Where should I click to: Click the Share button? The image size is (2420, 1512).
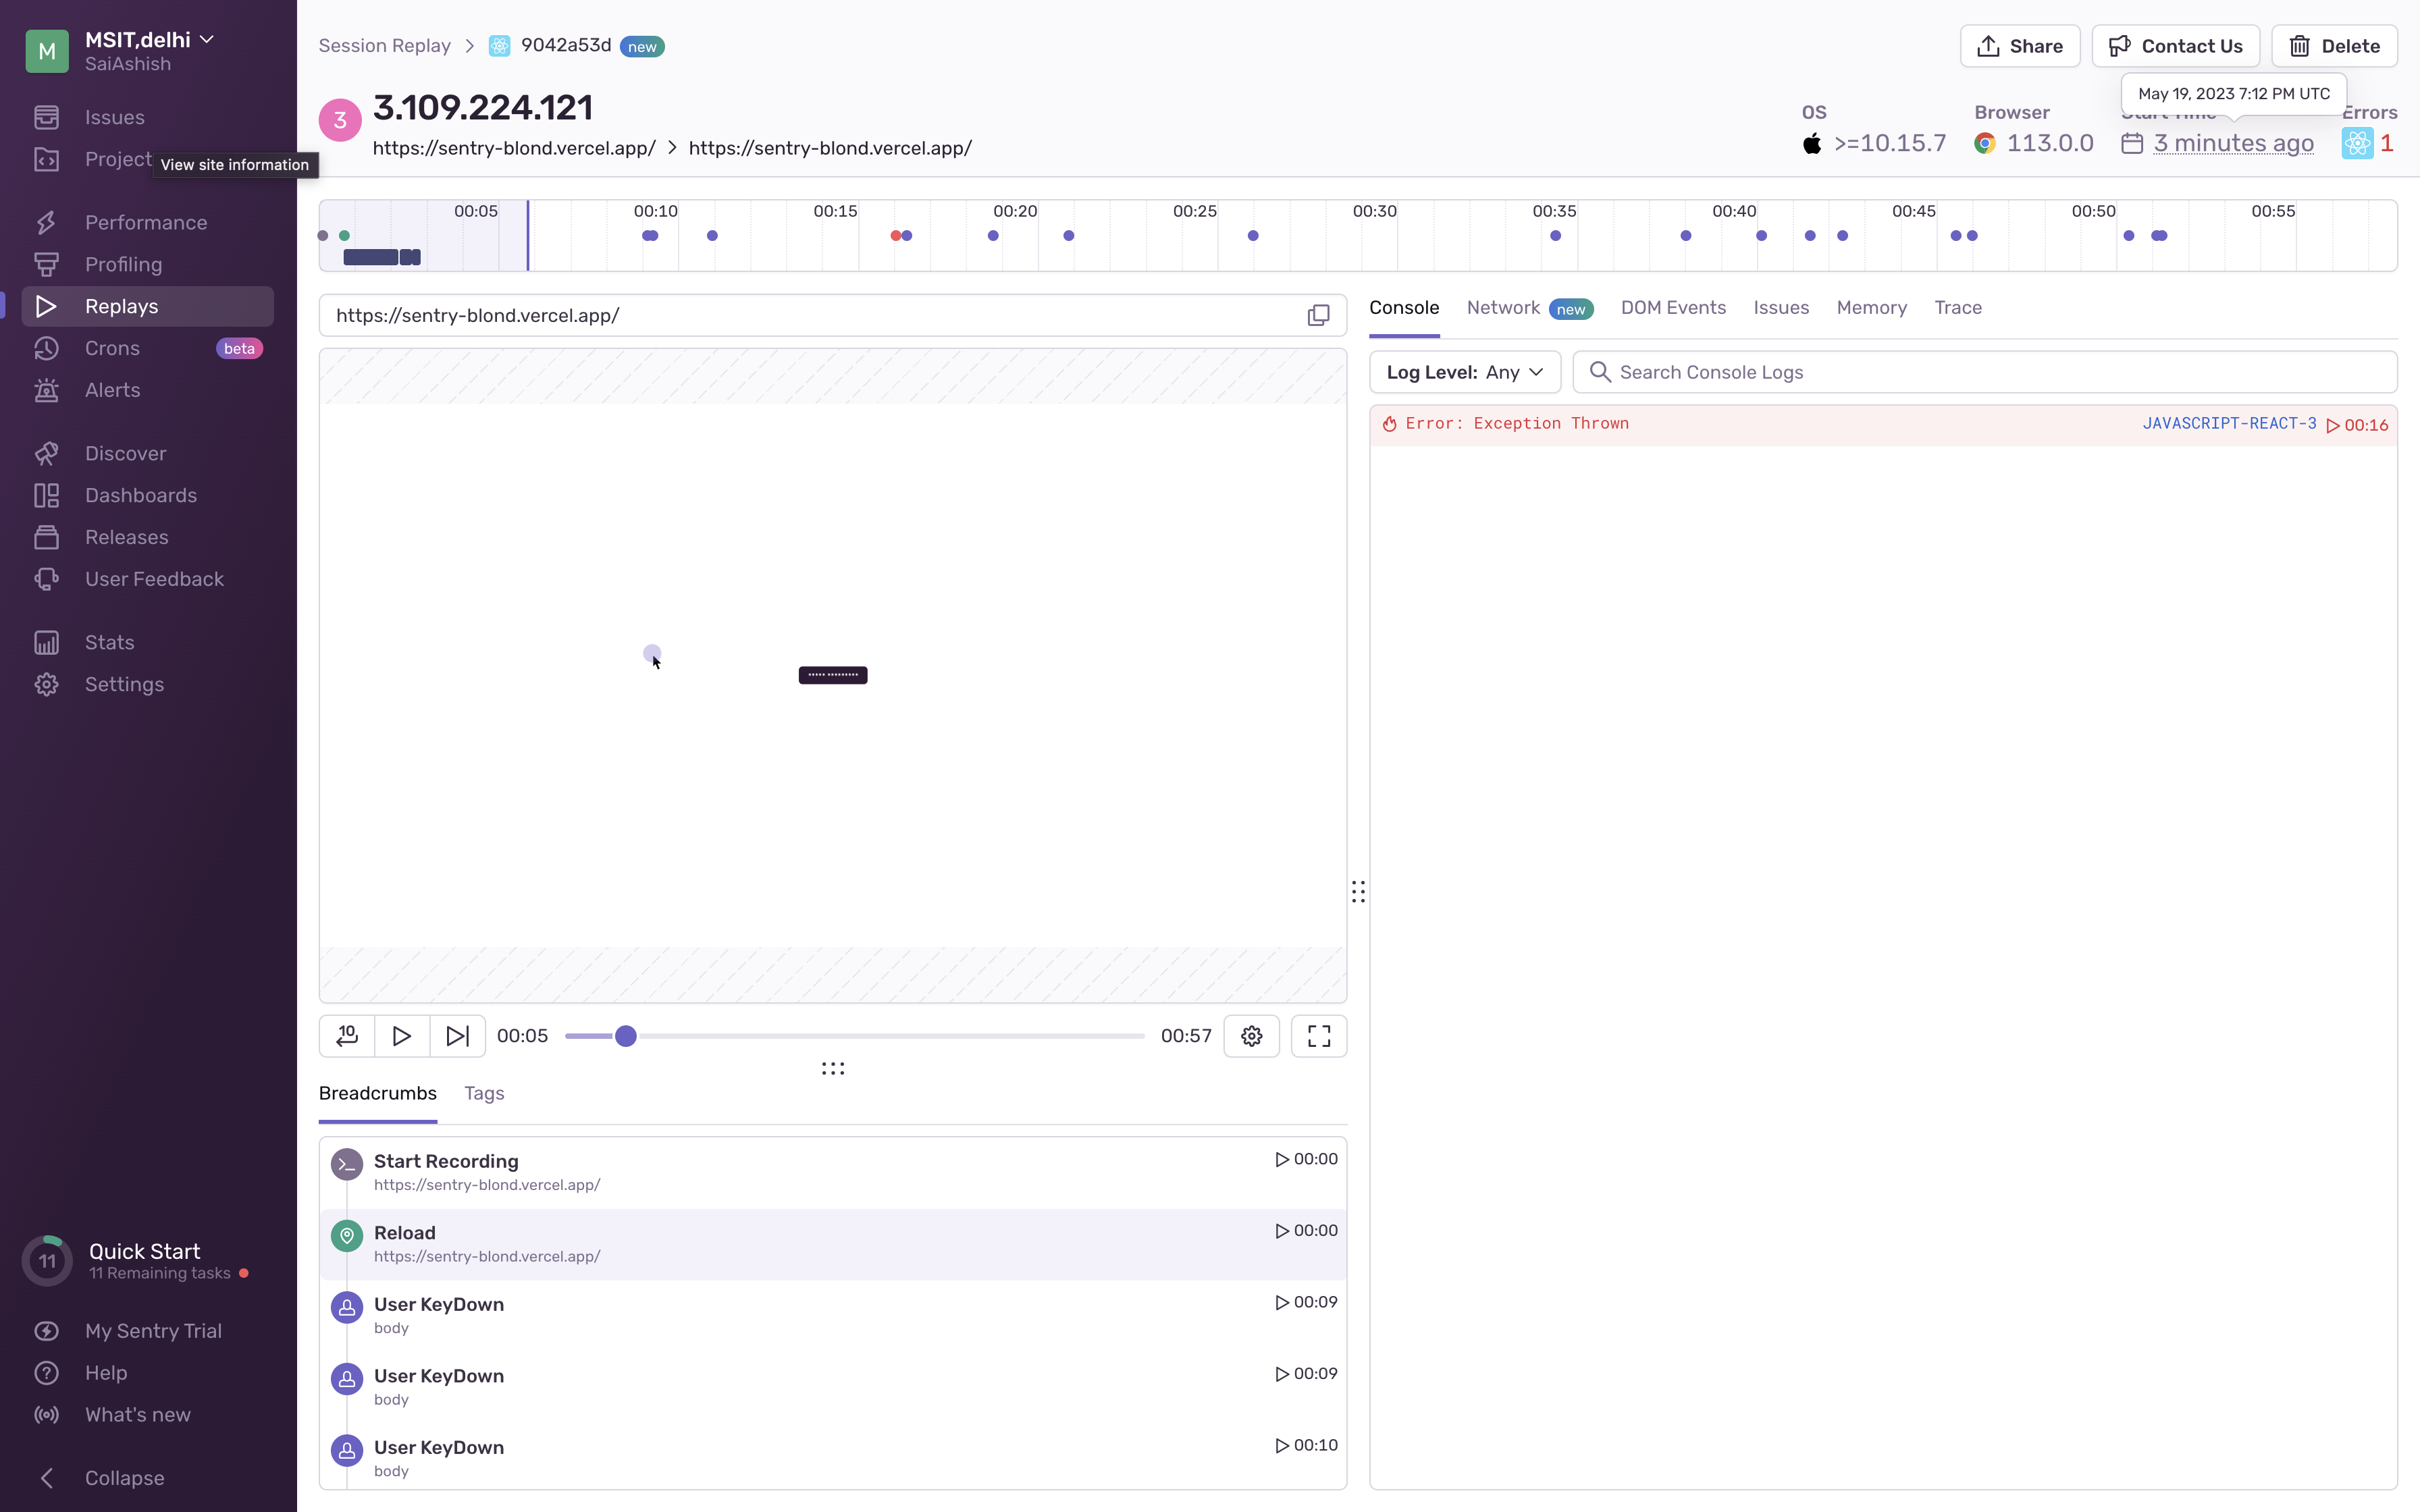2019,45
